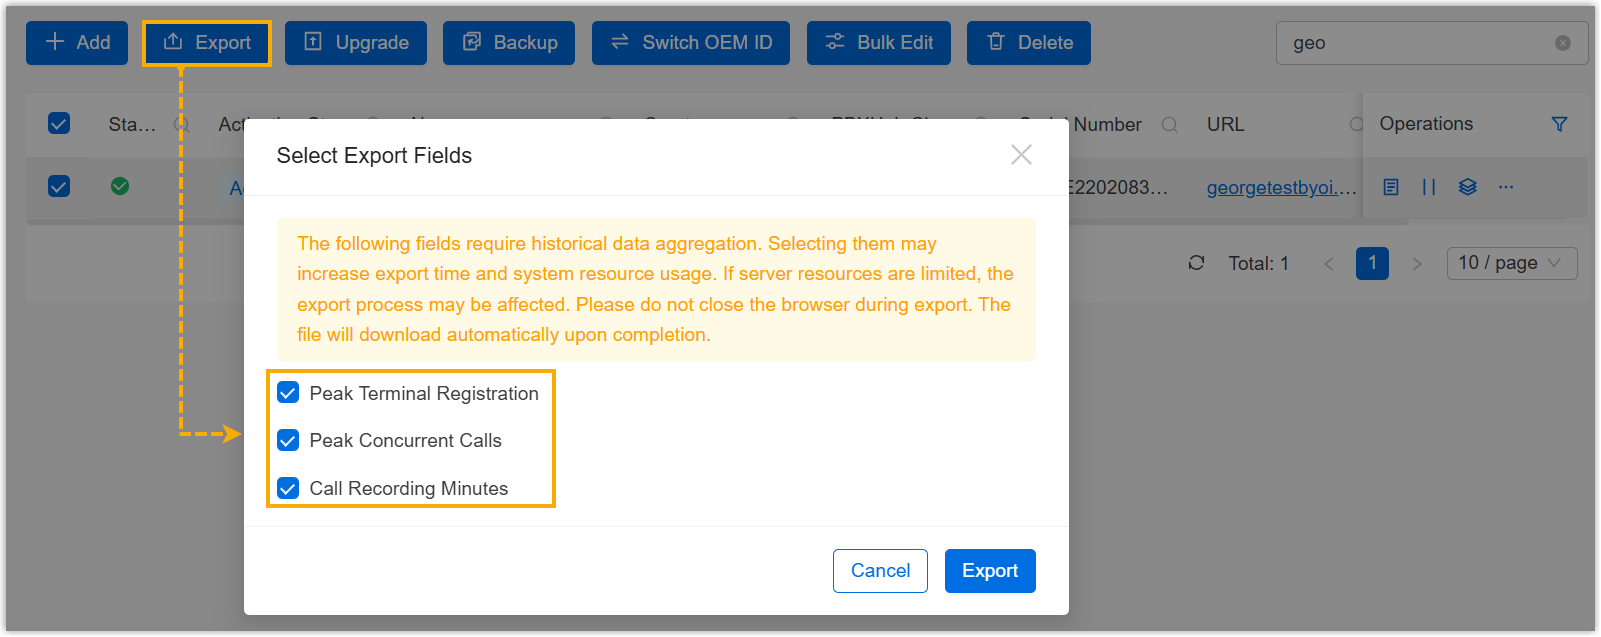This screenshot has width=1601, height=637.
Task: Toggle the Peak Concurrent Calls checkbox
Action: click(288, 441)
